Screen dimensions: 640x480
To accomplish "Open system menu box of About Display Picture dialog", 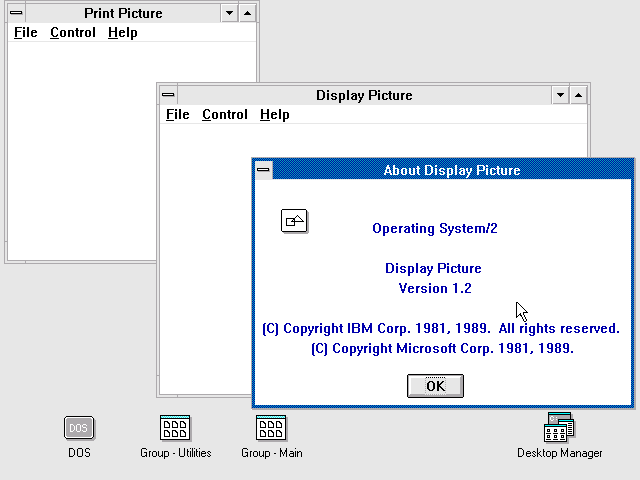I will click(x=263, y=170).
